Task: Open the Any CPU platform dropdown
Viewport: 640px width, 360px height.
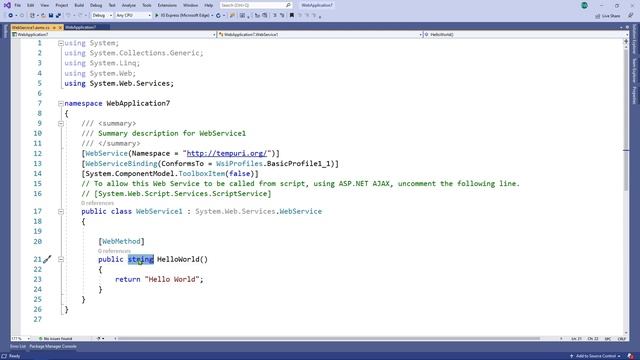Action: coord(133,16)
